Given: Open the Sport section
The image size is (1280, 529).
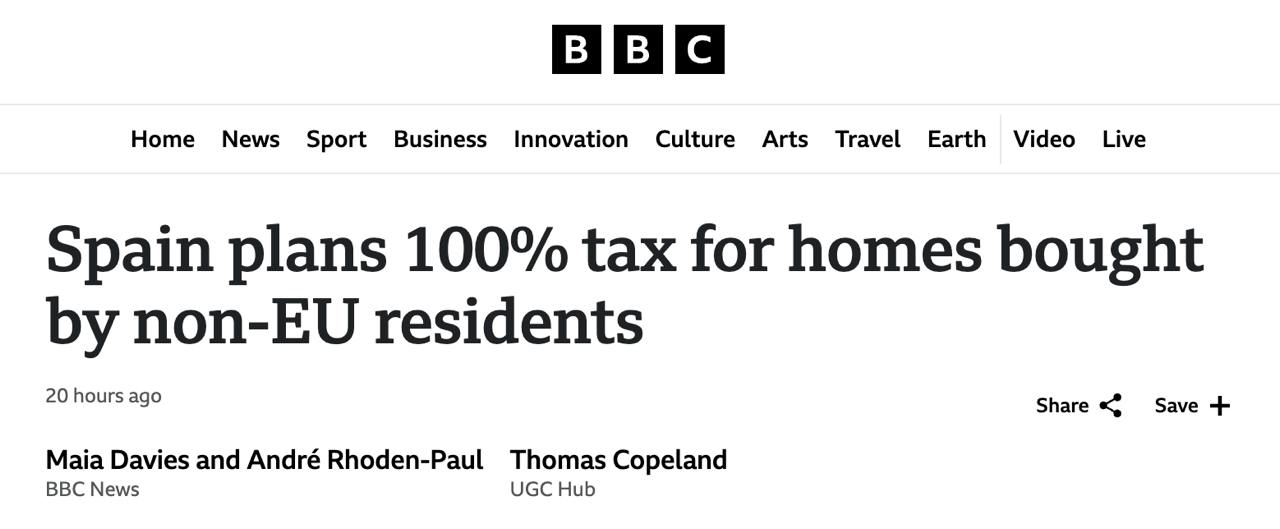Looking at the screenshot, I should (x=336, y=139).
